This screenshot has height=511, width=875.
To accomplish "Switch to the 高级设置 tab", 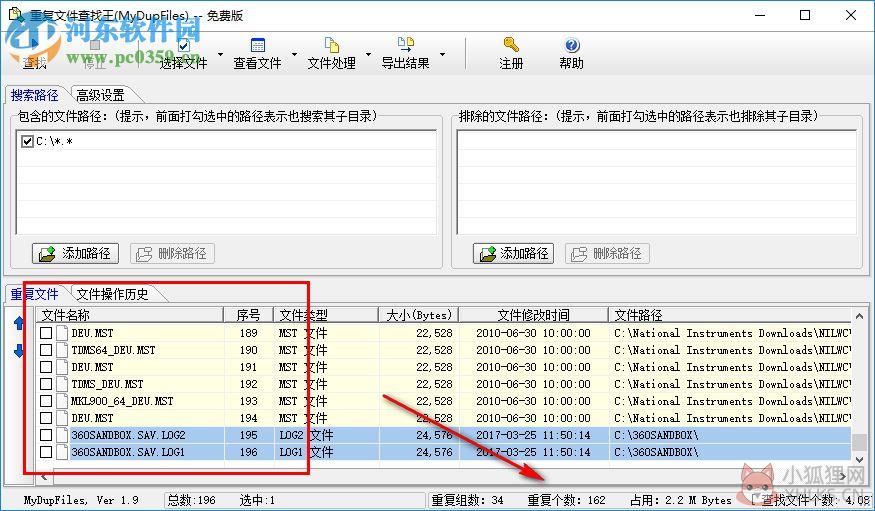I will click(101, 95).
